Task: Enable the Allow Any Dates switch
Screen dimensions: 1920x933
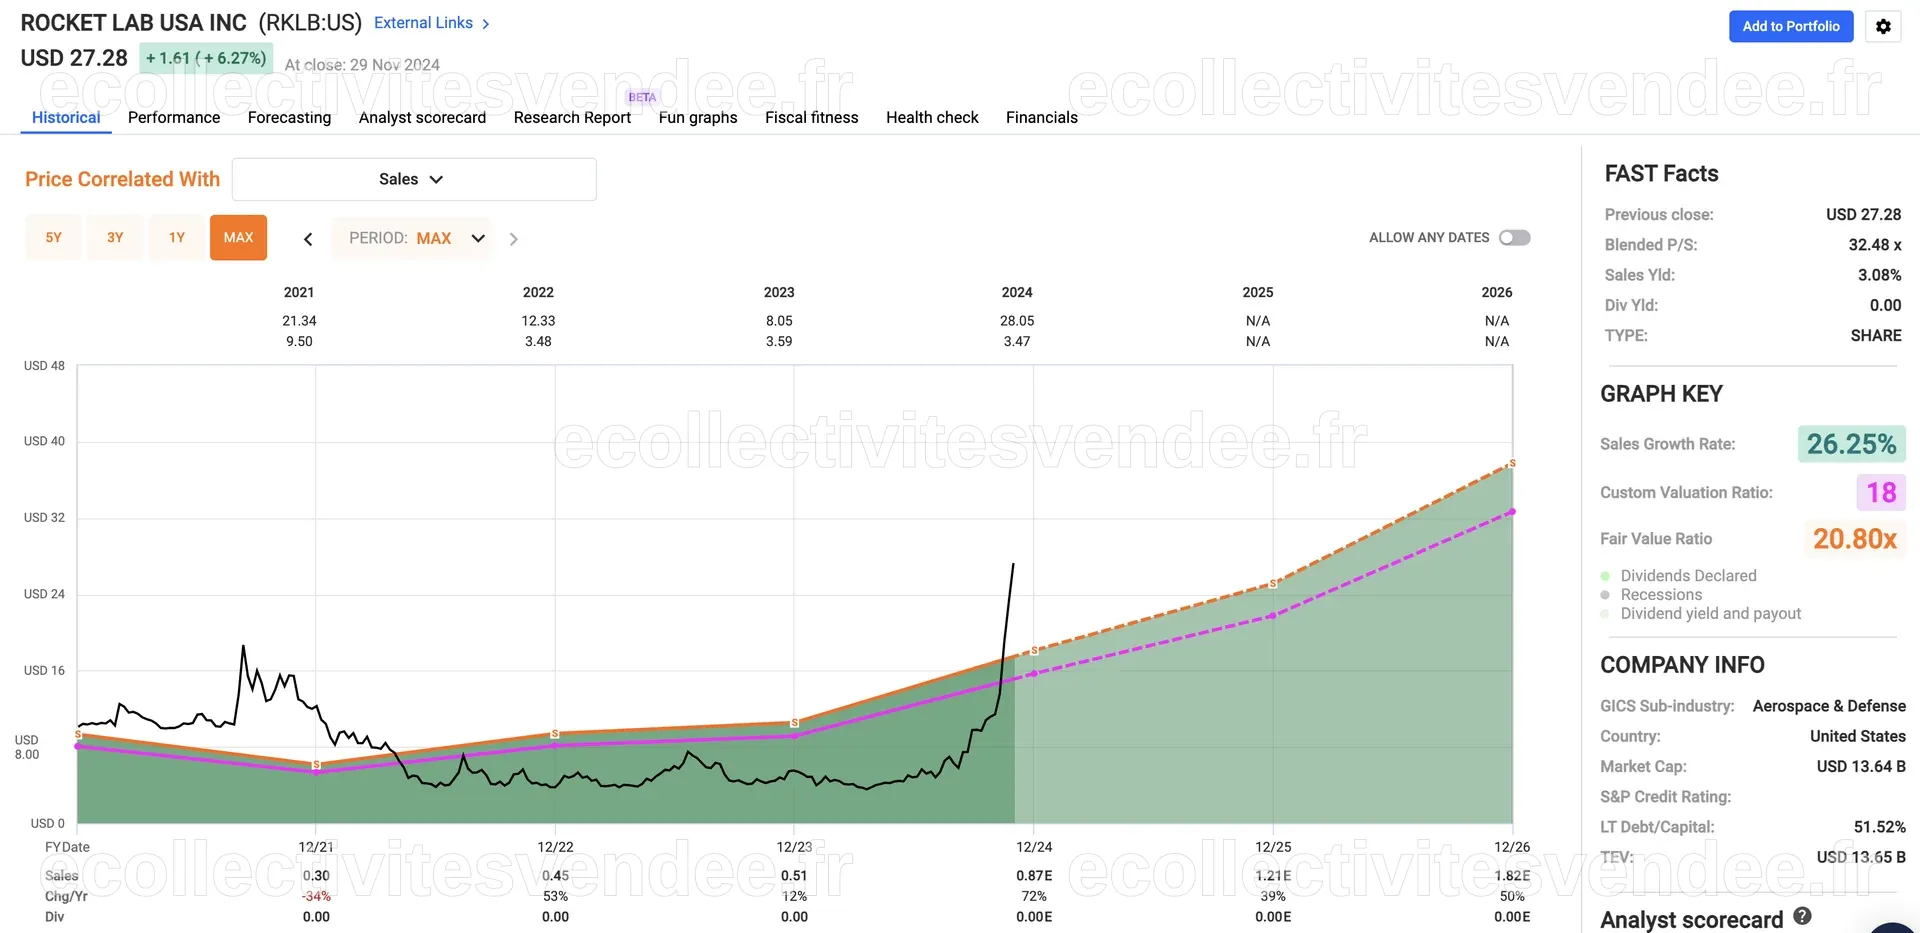Action: (1514, 237)
